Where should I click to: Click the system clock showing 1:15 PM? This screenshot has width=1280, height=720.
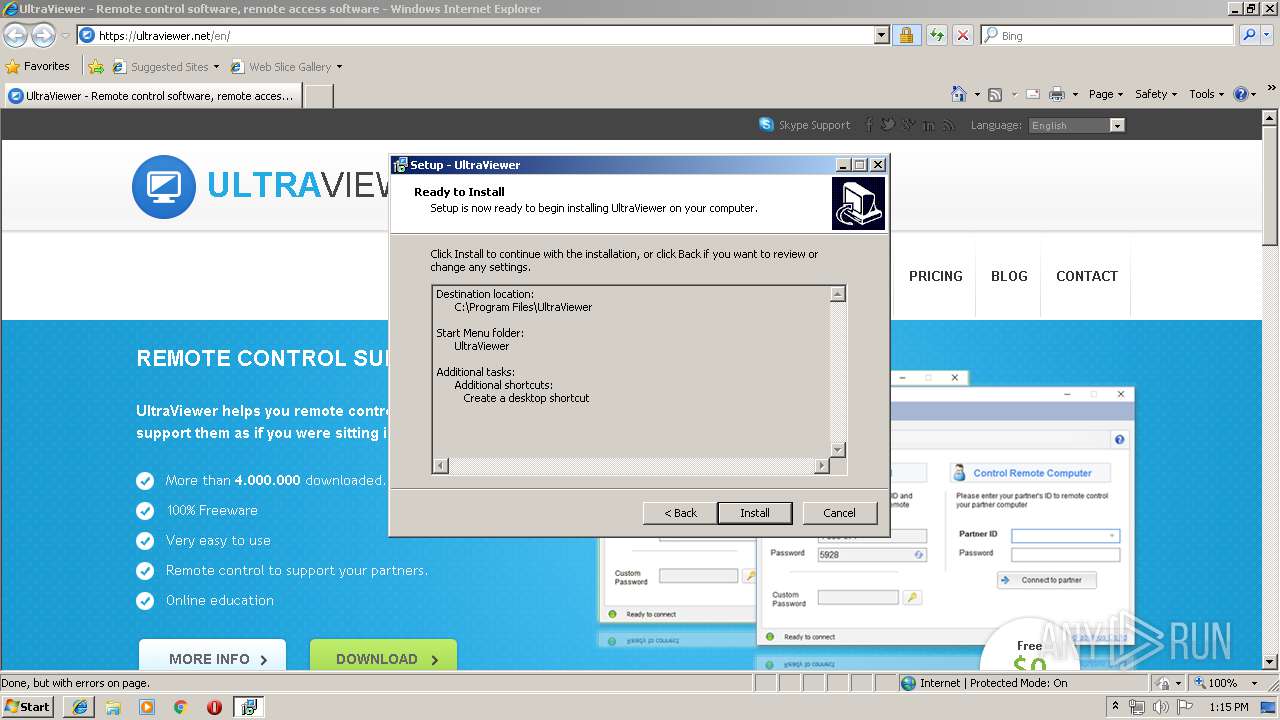click(x=1228, y=707)
